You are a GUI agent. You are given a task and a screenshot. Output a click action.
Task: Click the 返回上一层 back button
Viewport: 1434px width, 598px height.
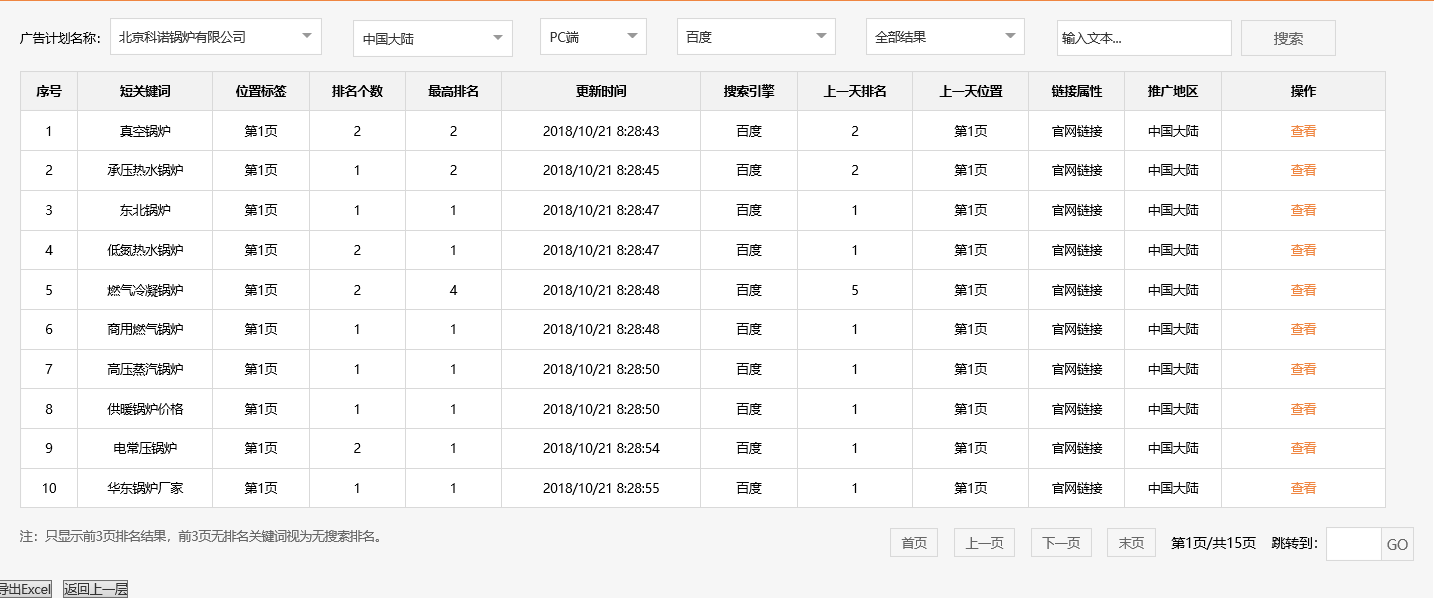(93, 588)
